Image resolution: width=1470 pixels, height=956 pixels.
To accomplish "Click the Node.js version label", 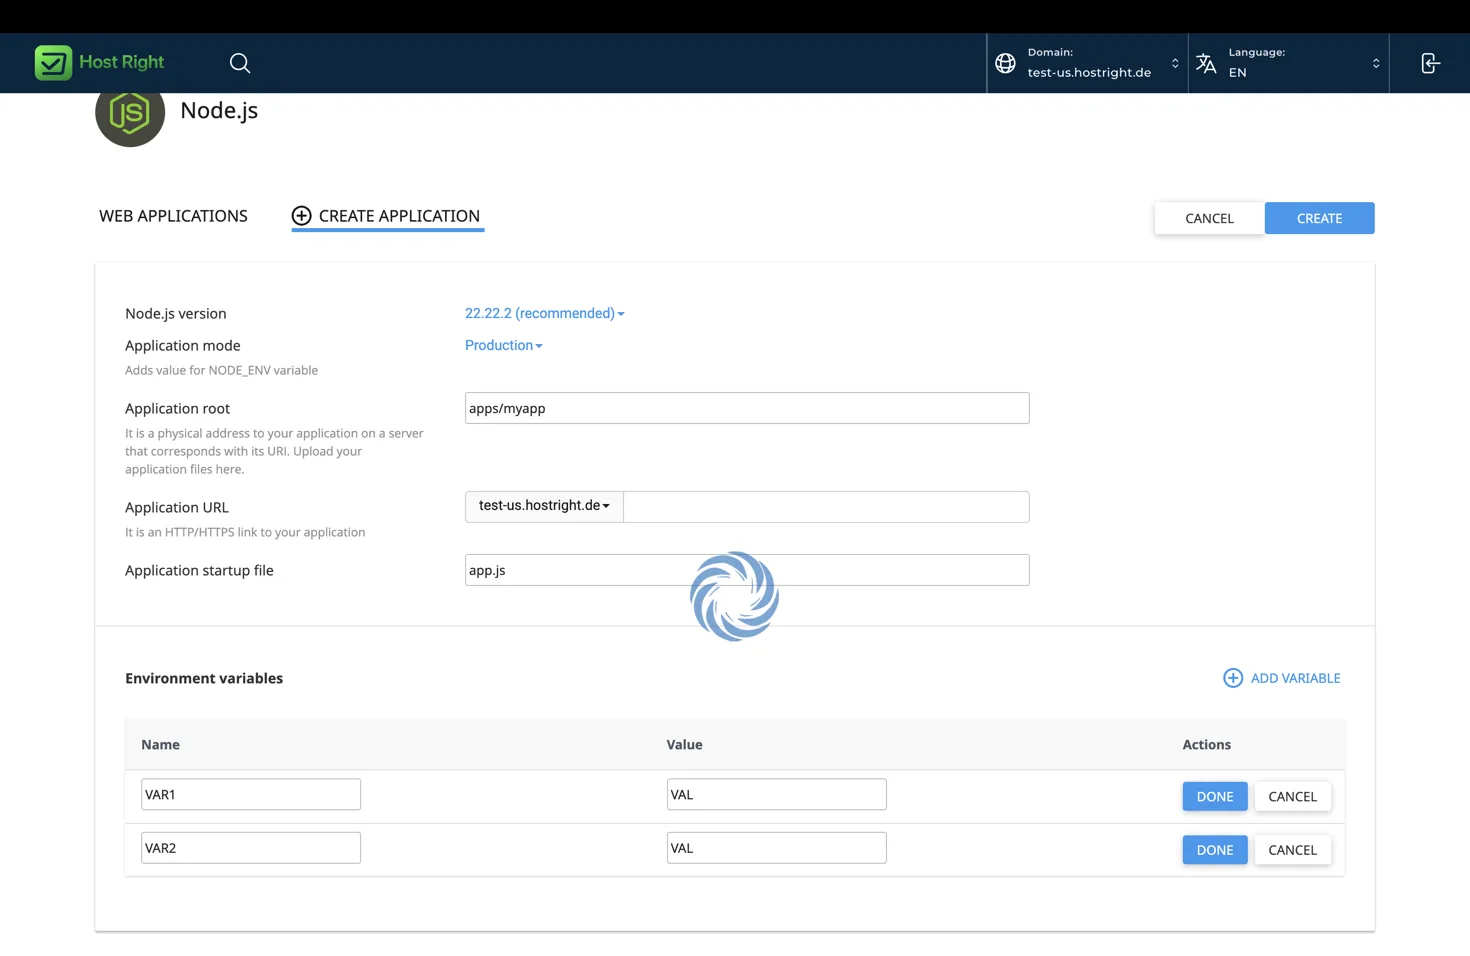I will pos(175,313).
